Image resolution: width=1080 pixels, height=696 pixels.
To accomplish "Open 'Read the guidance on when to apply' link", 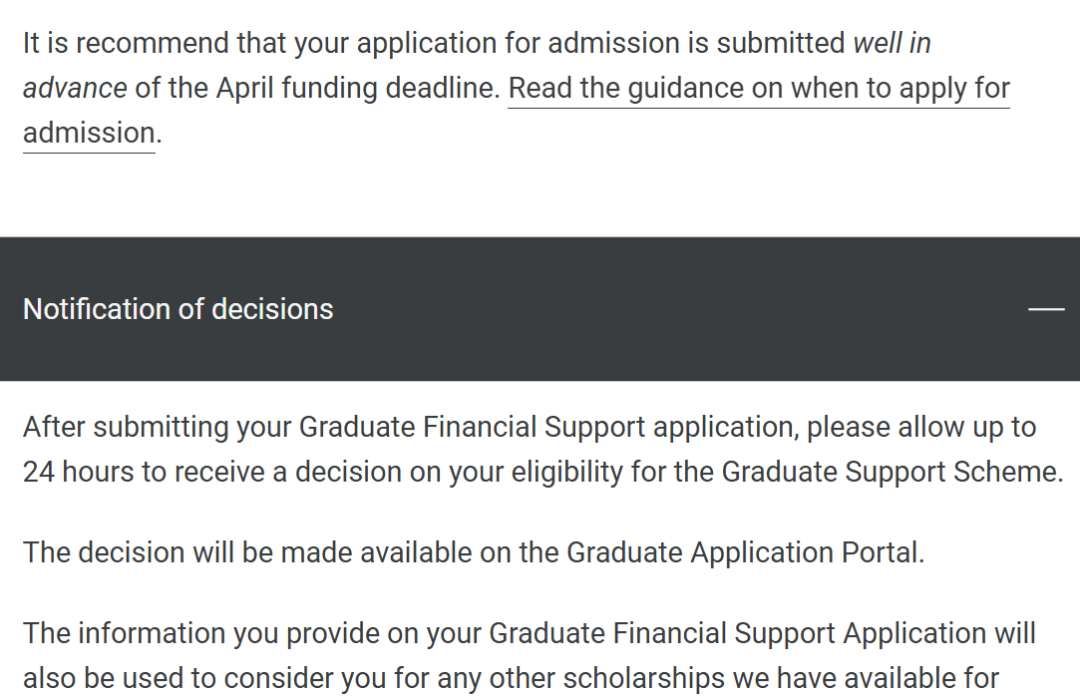I will tap(759, 88).
